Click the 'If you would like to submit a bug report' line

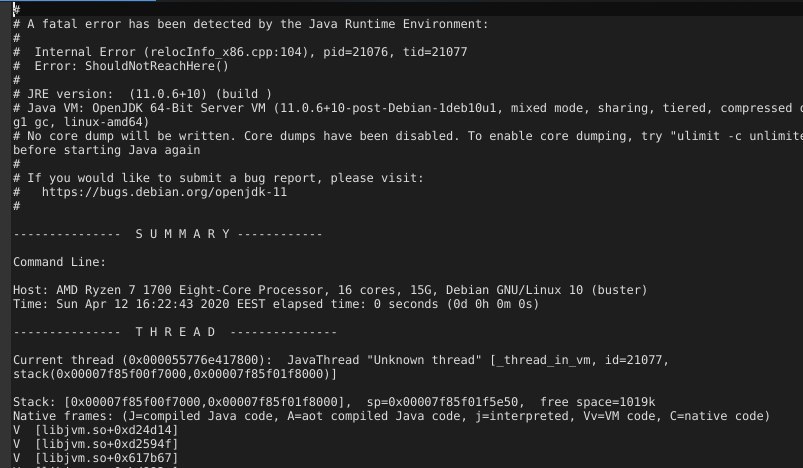(219, 178)
